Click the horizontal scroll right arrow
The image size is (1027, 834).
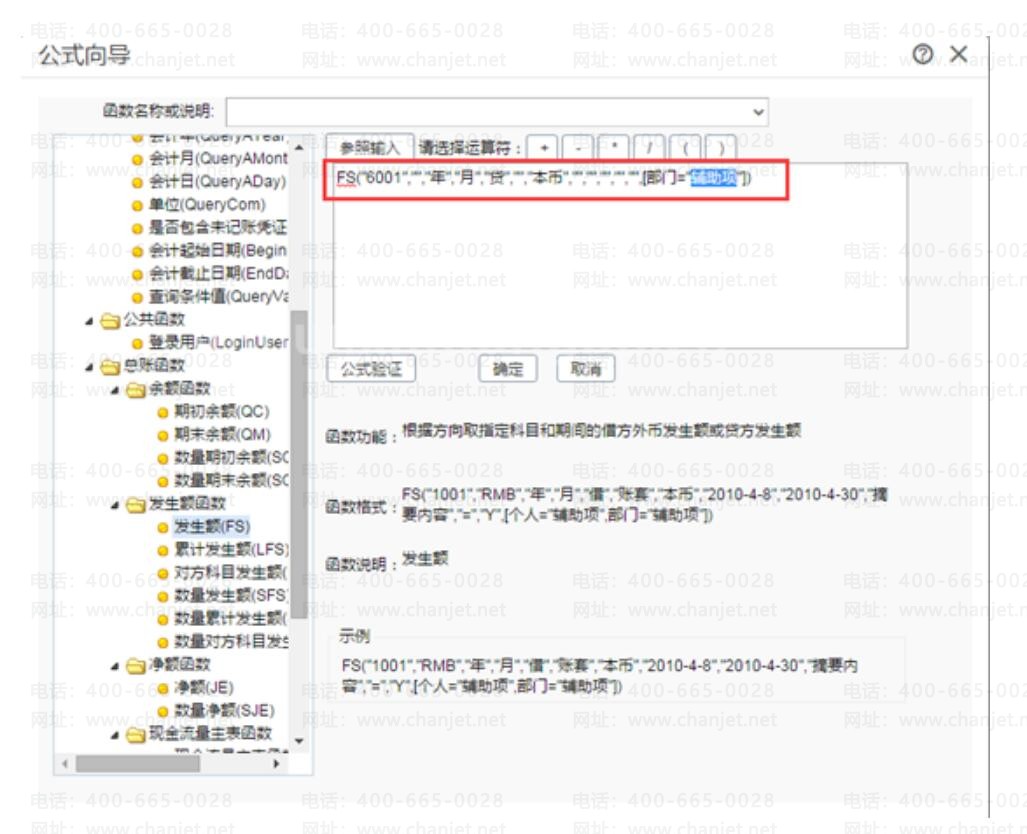click(x=276, y=764)
